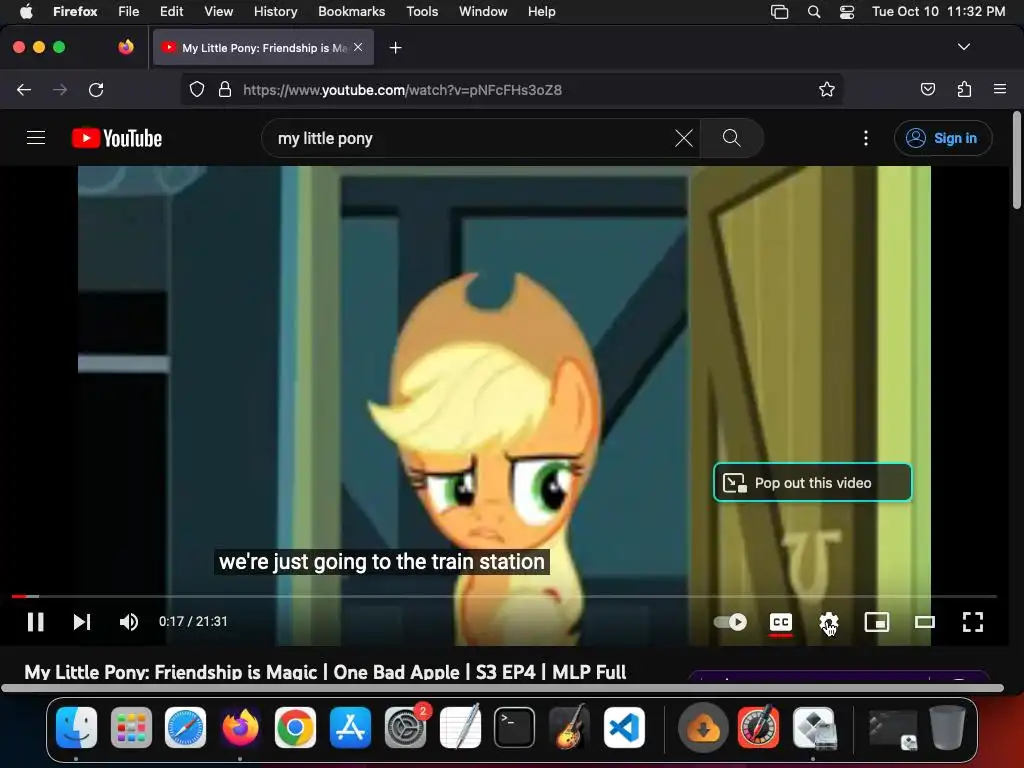Click Sign in button
Viewport: 1024px width, 768px height.
pyautogui.click(x=943, y=138)
